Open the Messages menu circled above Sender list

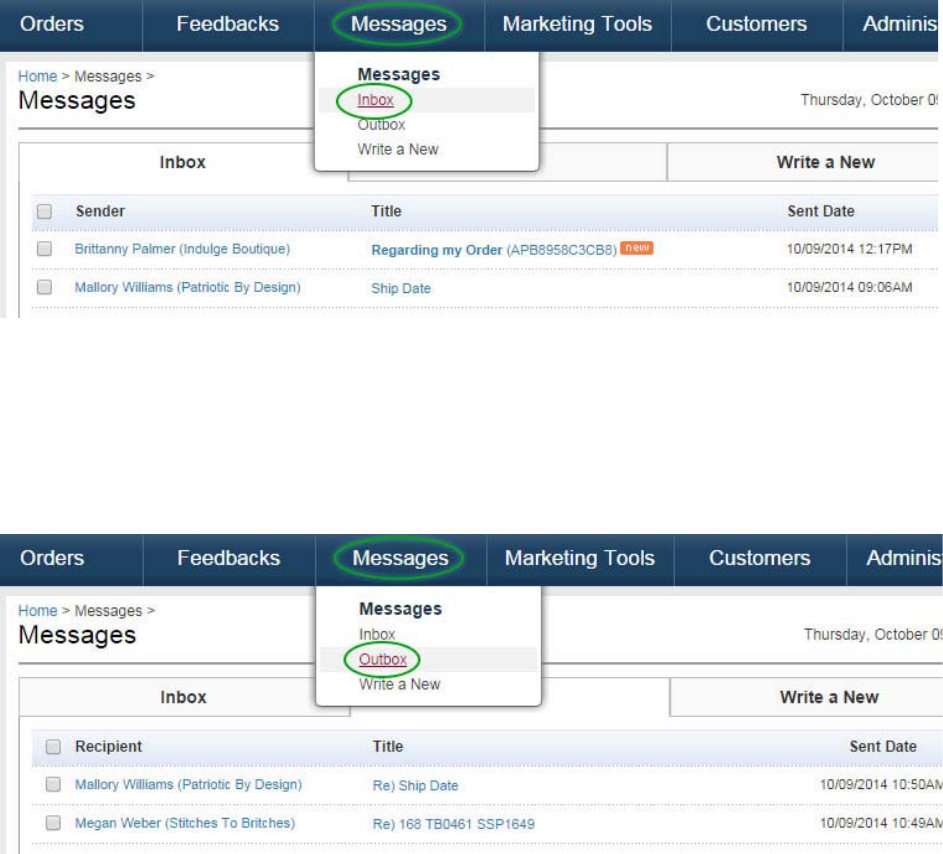tap(398, 24)
